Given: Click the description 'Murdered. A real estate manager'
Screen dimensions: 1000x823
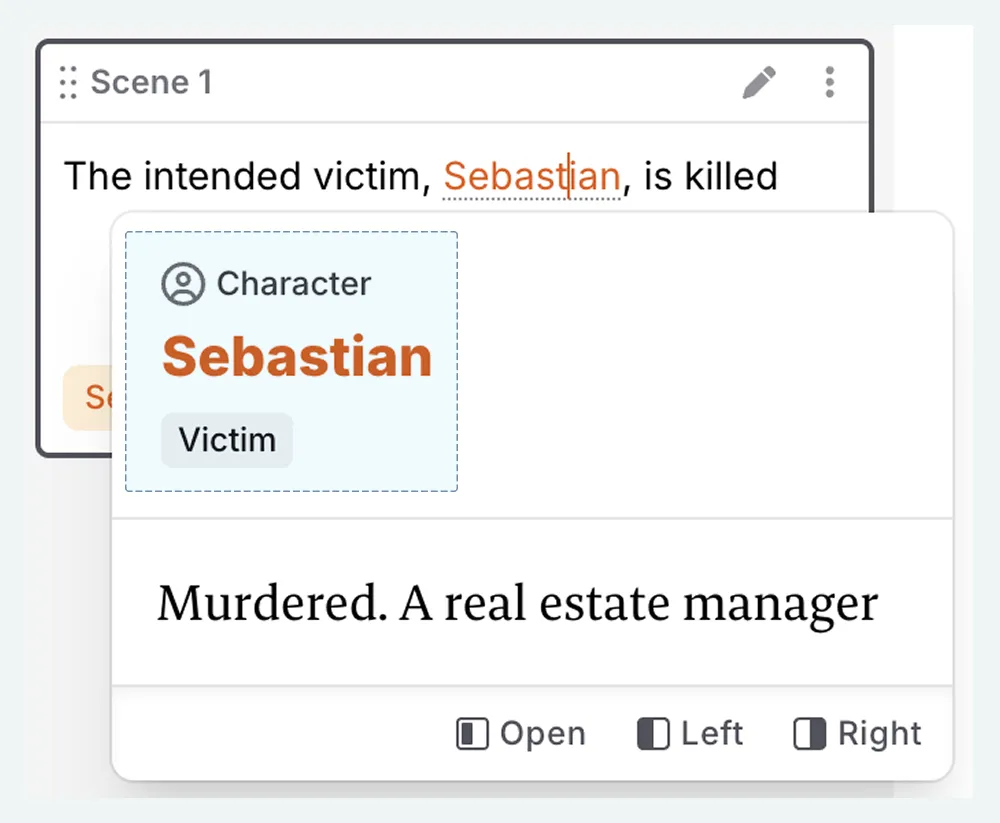Looking at the screenshot, I should (x=517, y=604).
